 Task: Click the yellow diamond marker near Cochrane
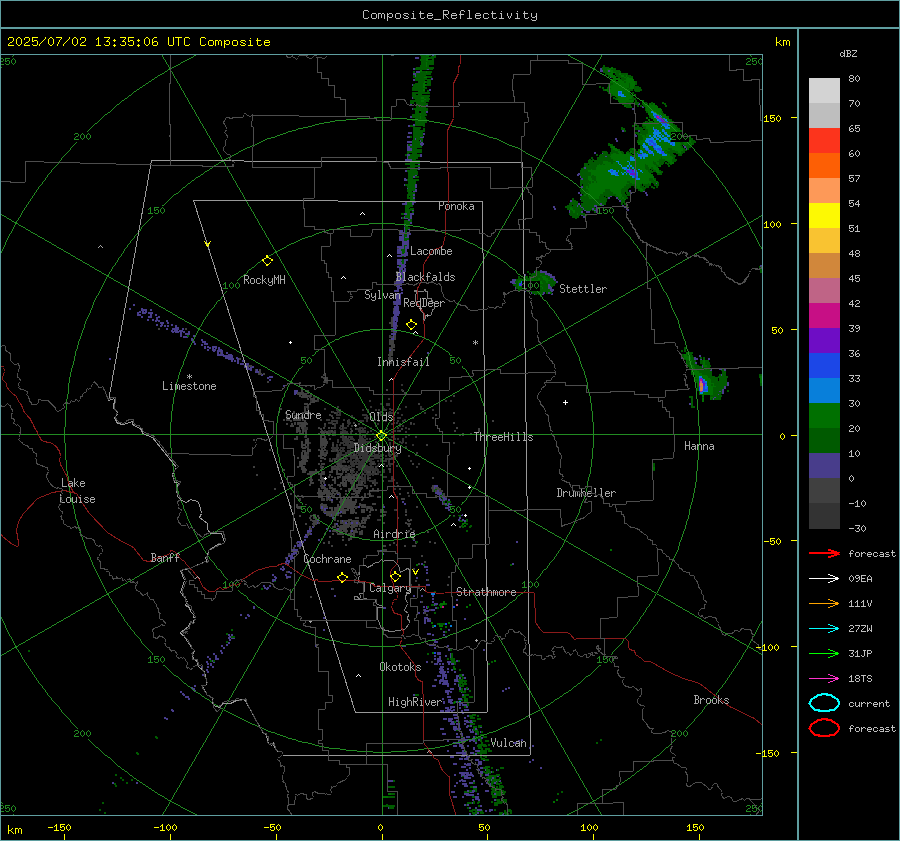(x=343, y=577)
